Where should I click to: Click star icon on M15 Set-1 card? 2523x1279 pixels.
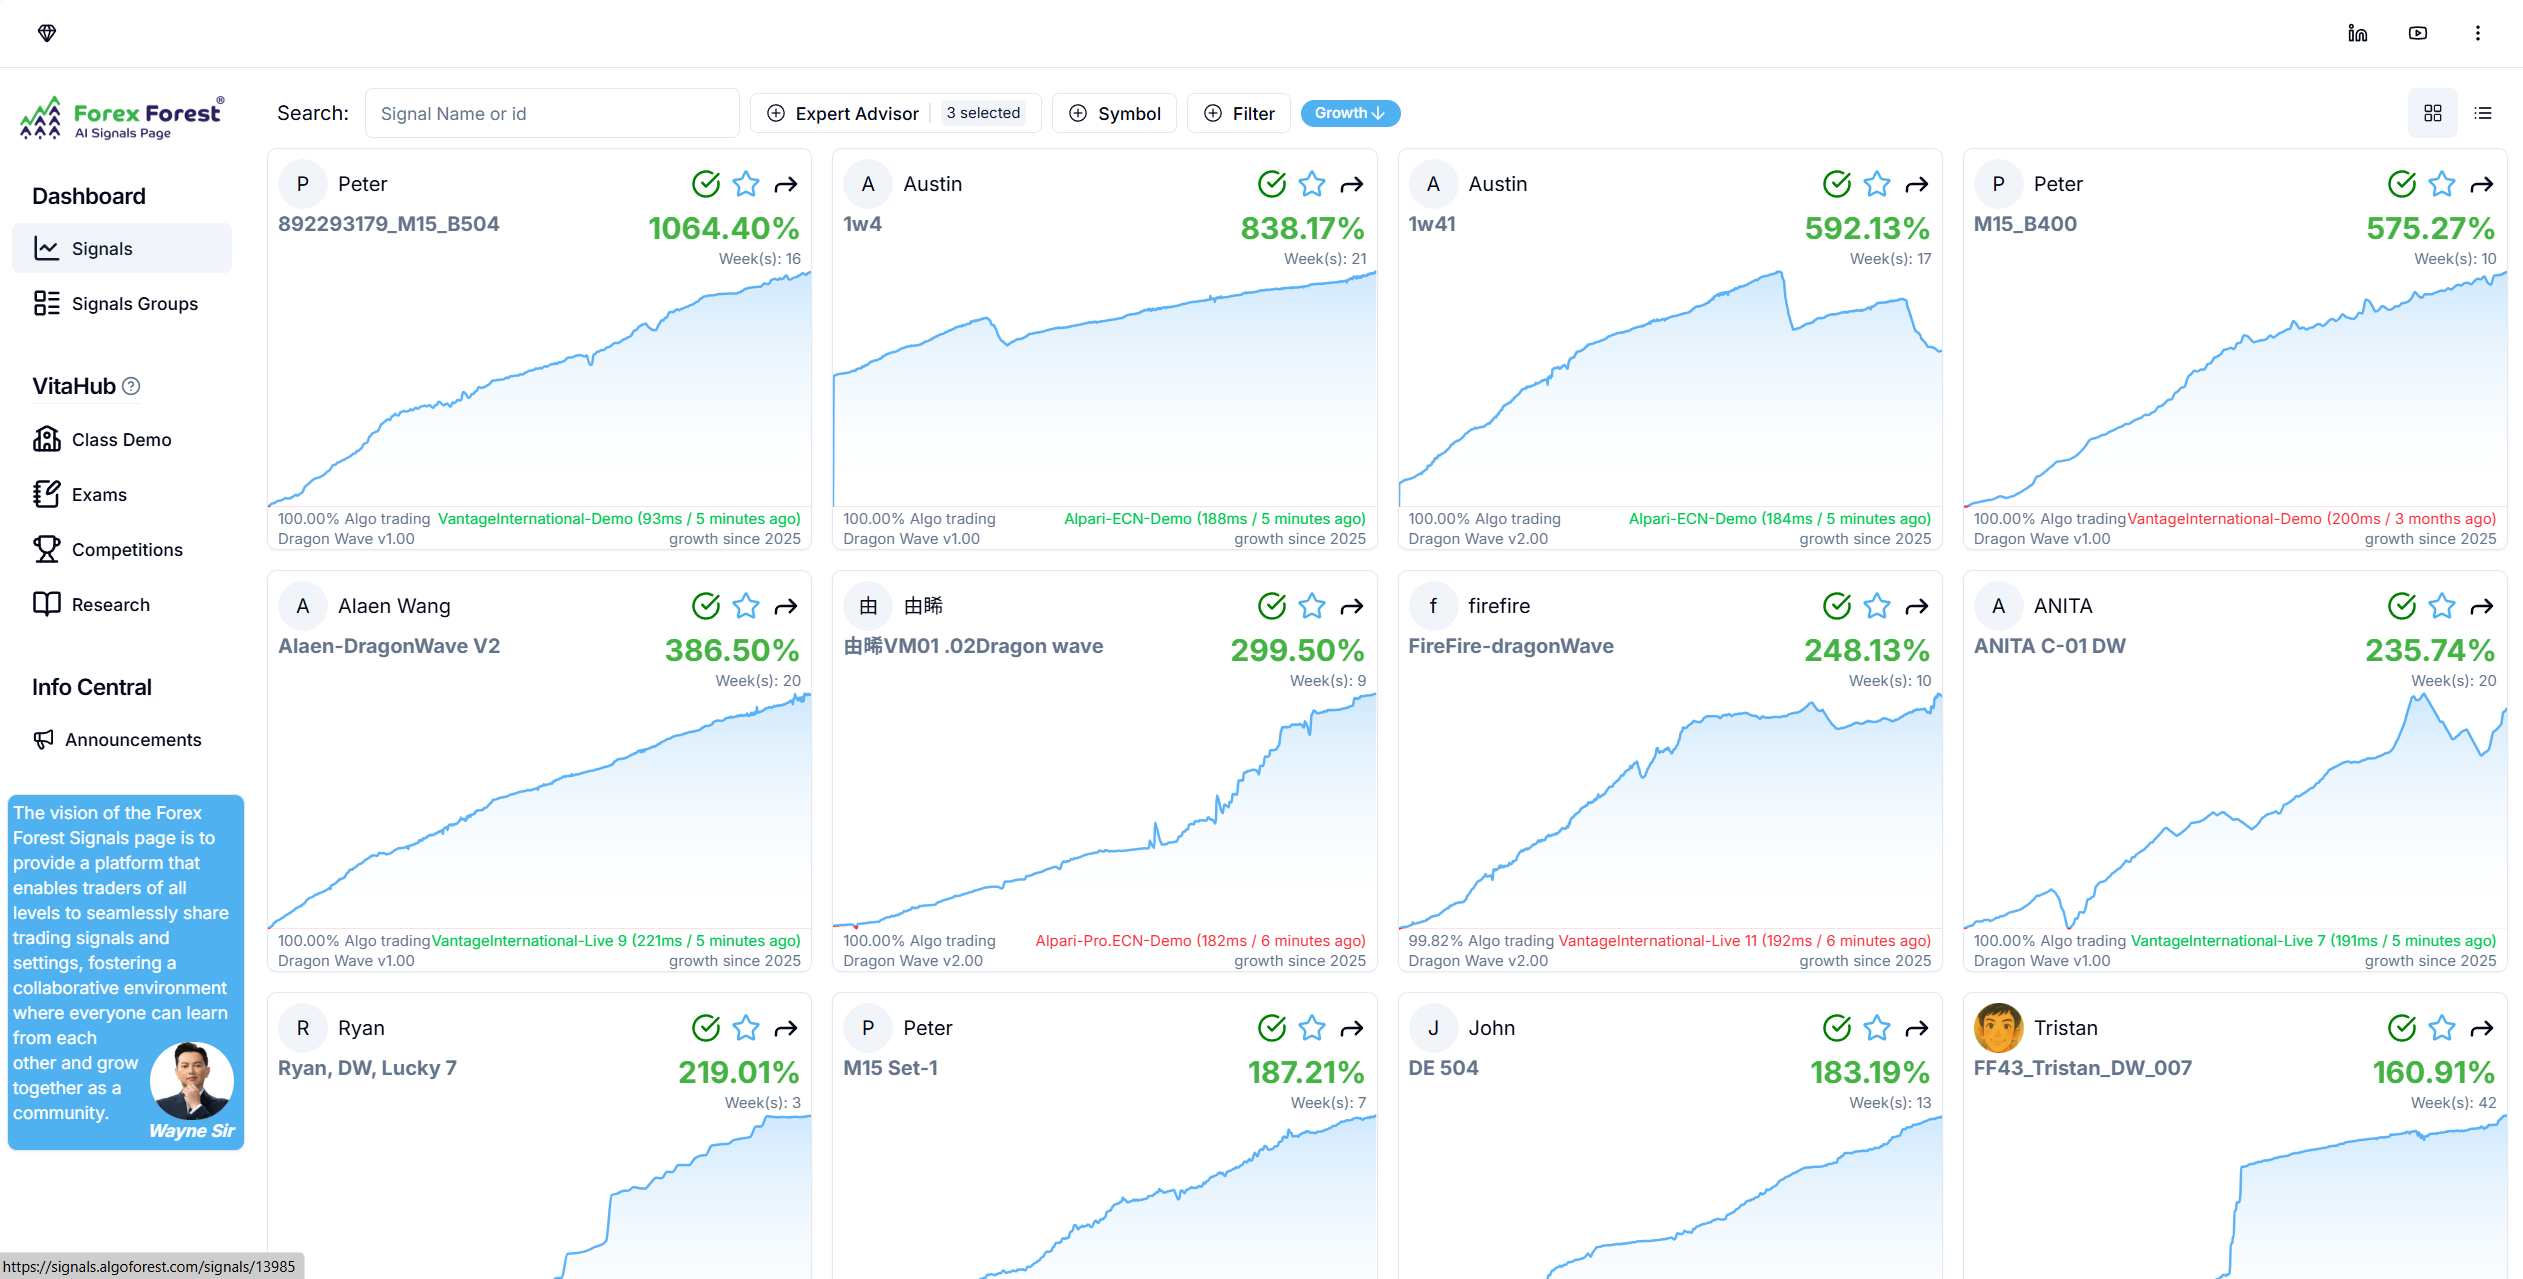[x=1312, y=1028]
